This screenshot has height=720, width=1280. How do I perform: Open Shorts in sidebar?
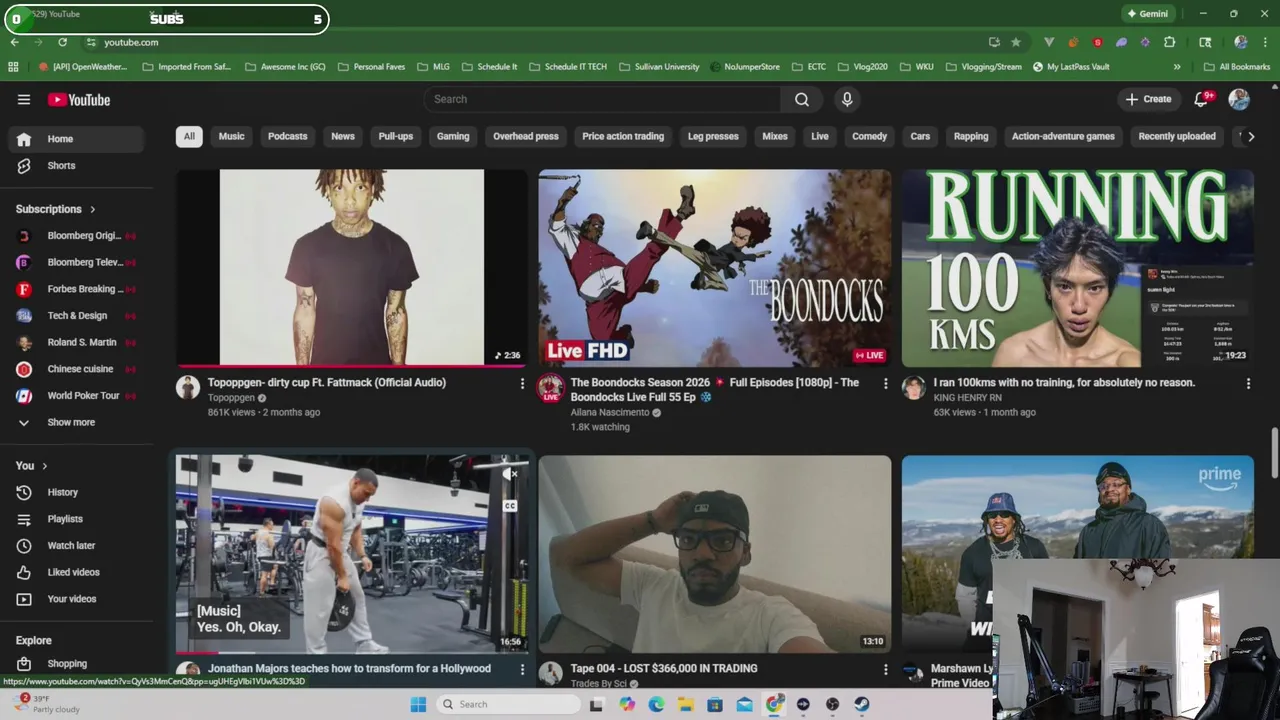pyautogui.click(x=76, y=166)
